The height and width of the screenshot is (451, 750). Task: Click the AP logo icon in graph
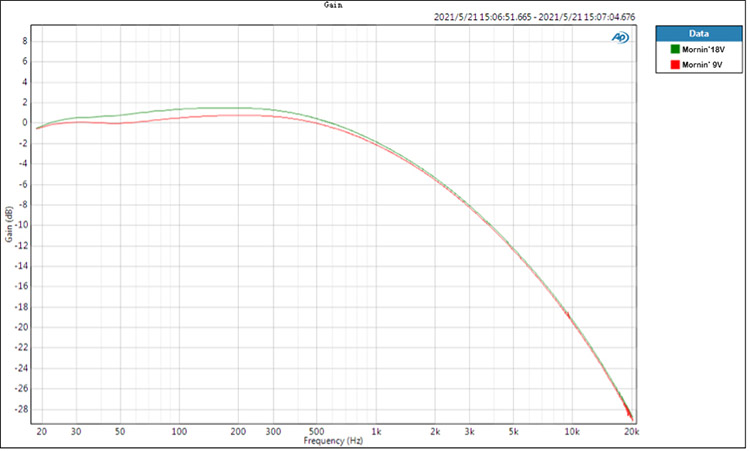pos(620,37)
